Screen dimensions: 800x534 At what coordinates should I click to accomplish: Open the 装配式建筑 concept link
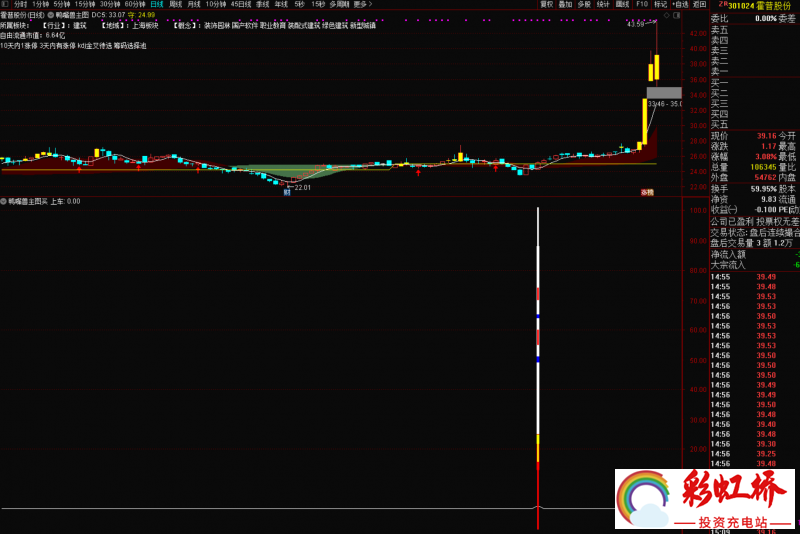tap(304, 26)
